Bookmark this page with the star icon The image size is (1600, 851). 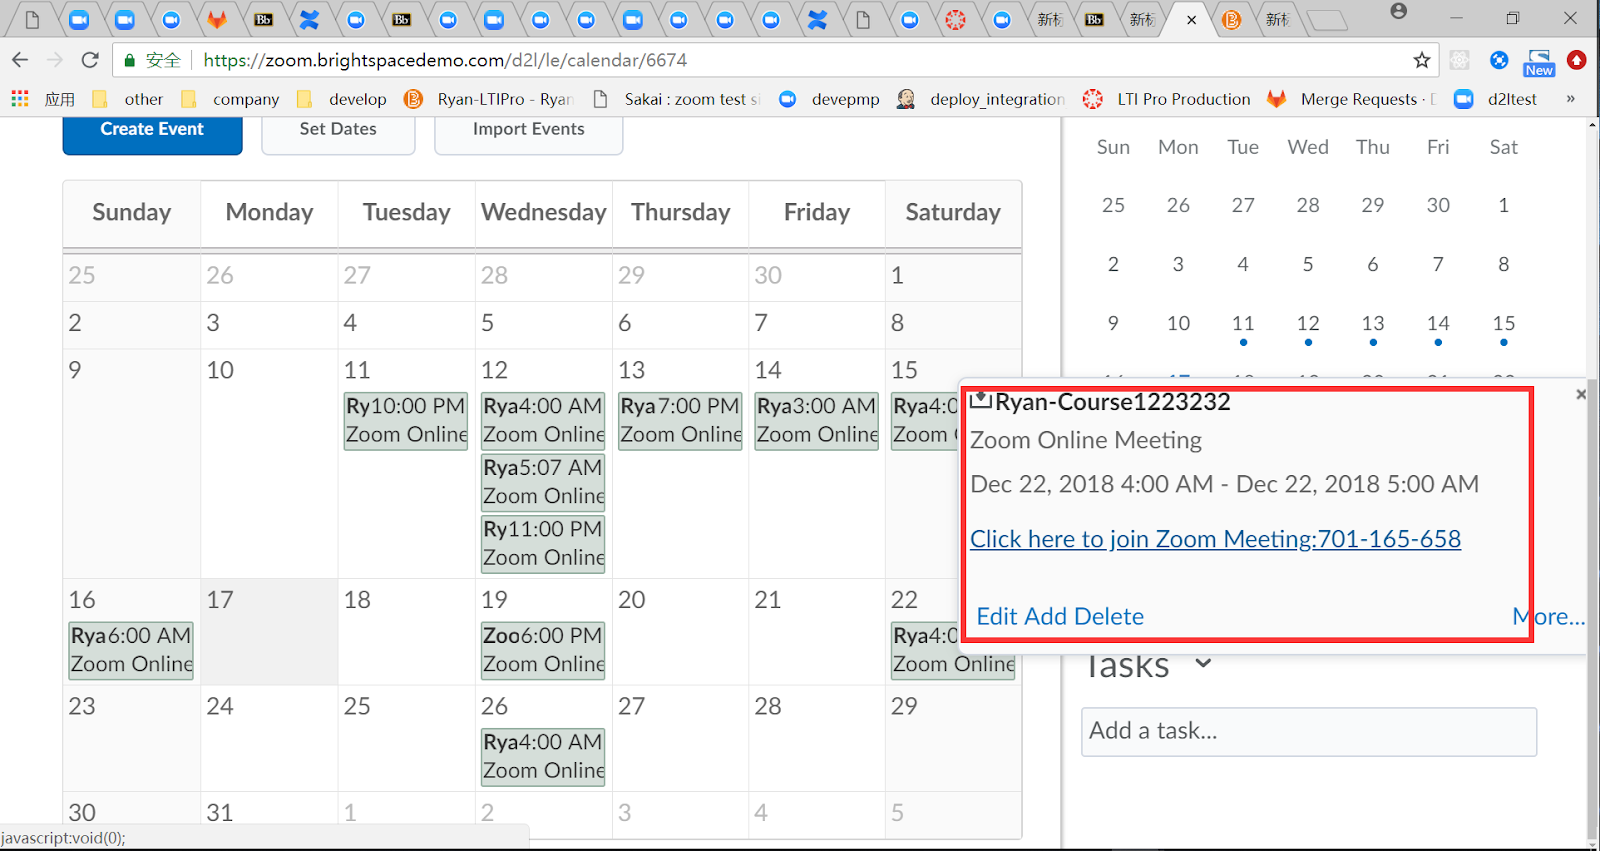tap(1422, 60)
